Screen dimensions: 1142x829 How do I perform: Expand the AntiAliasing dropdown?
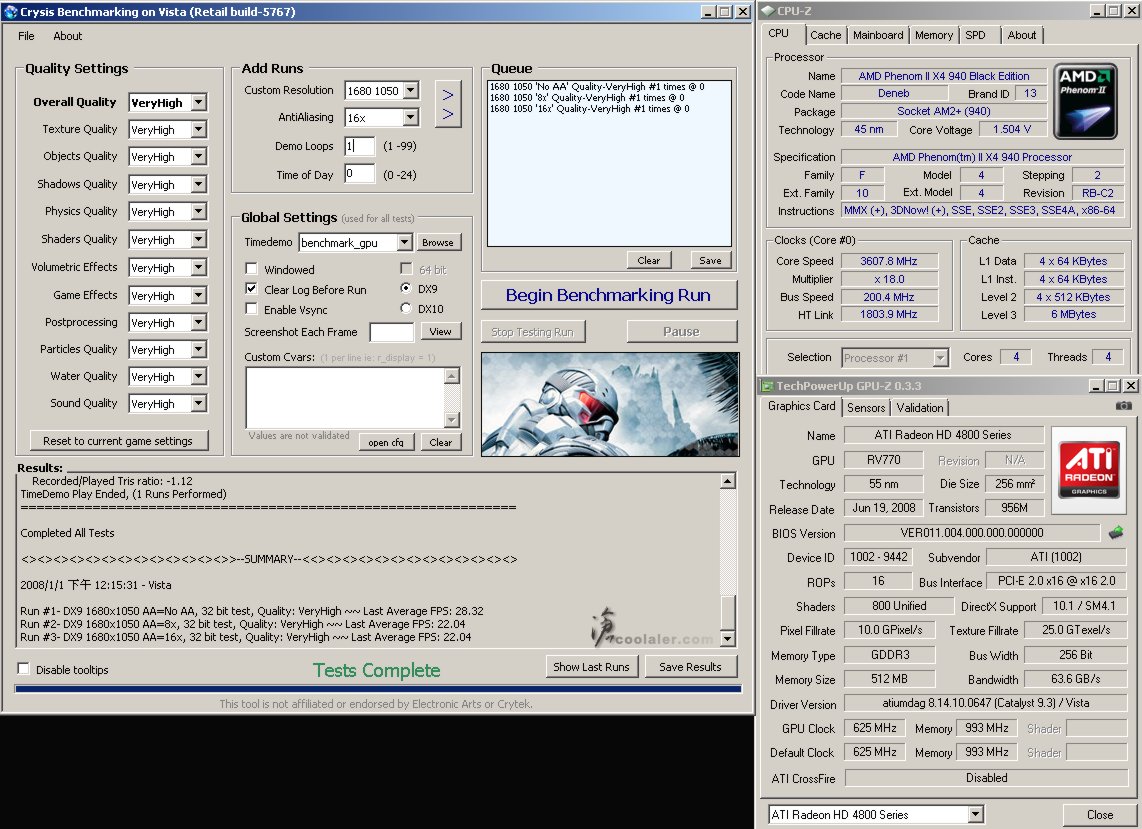[x=411, y=117]
